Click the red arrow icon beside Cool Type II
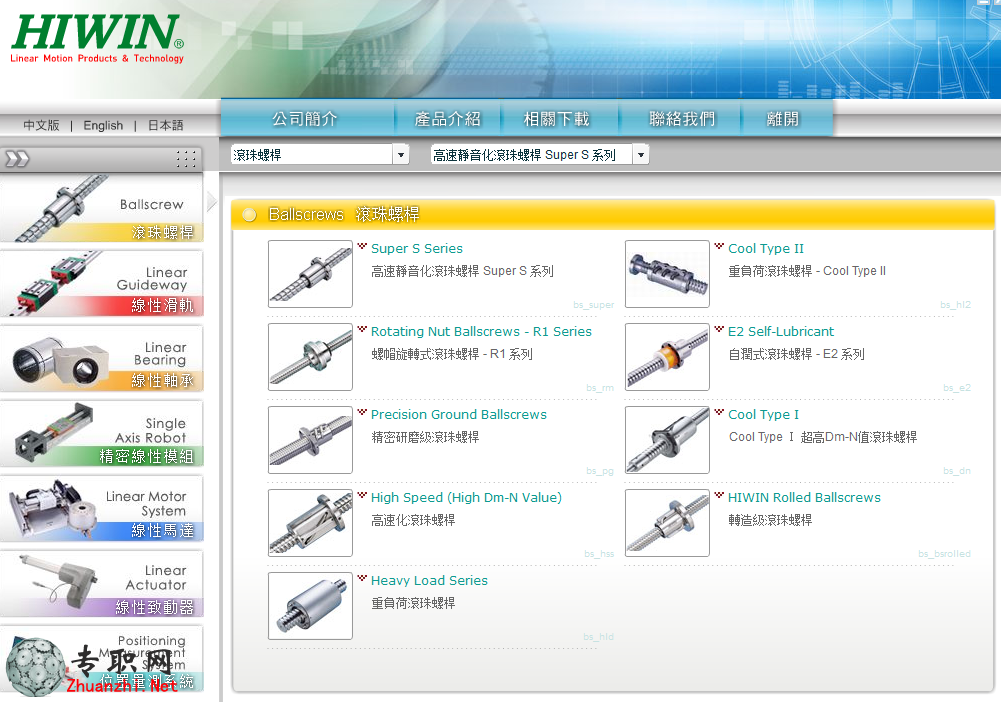 pyautogui.click(x=719, y=246)
